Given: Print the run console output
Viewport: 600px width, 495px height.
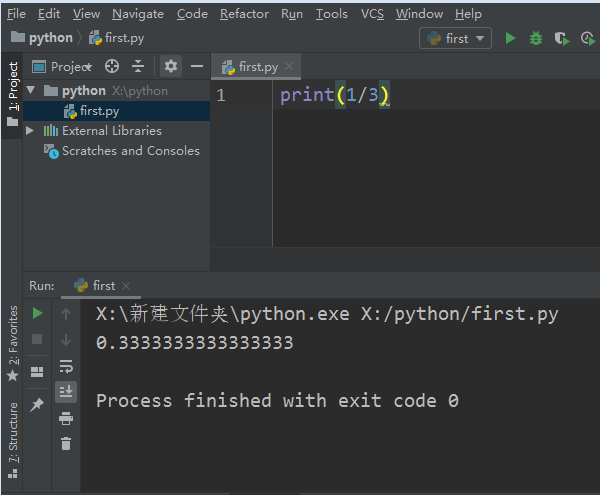Looking at the screenshot, I should pyautogui.click(x=66, y=418).
